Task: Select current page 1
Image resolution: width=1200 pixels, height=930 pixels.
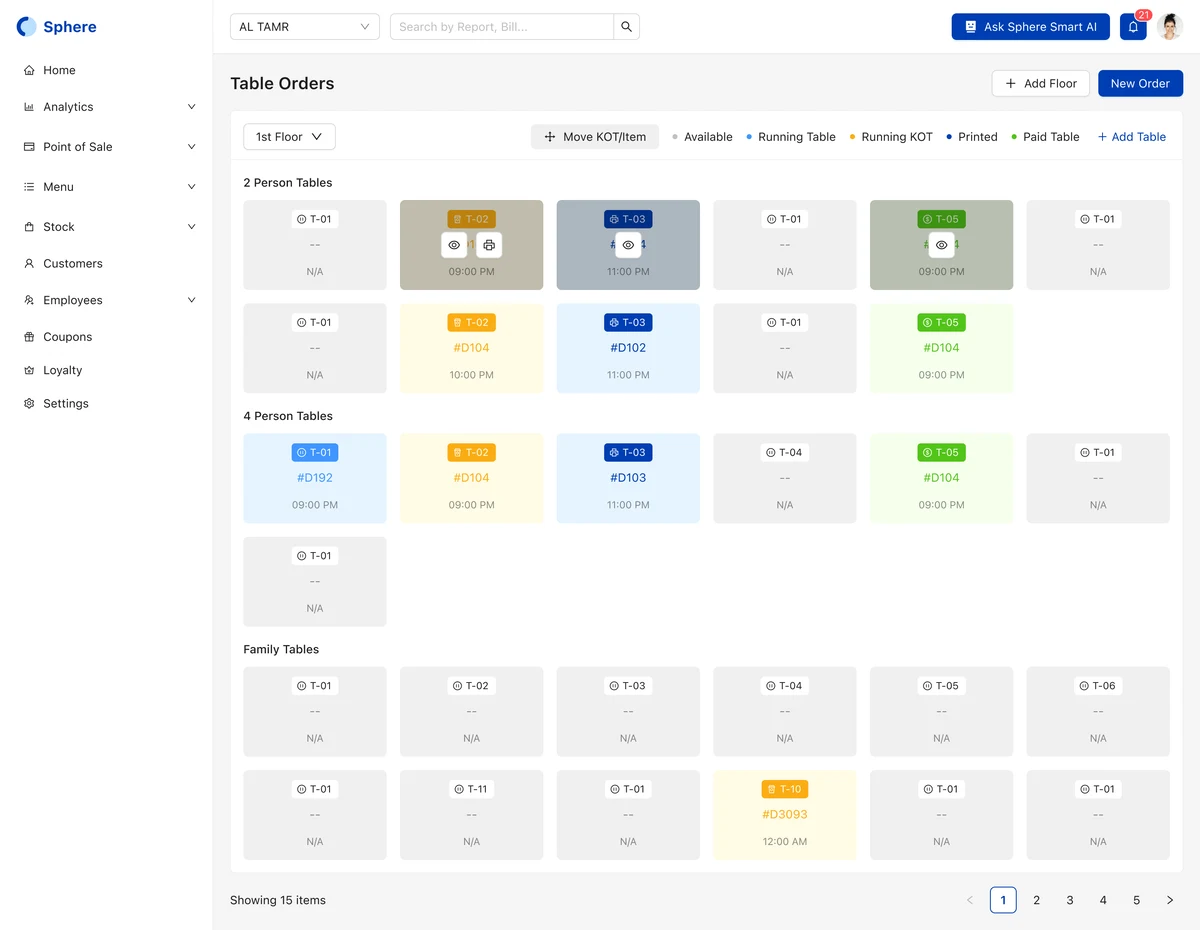Action: (1003, 900)
